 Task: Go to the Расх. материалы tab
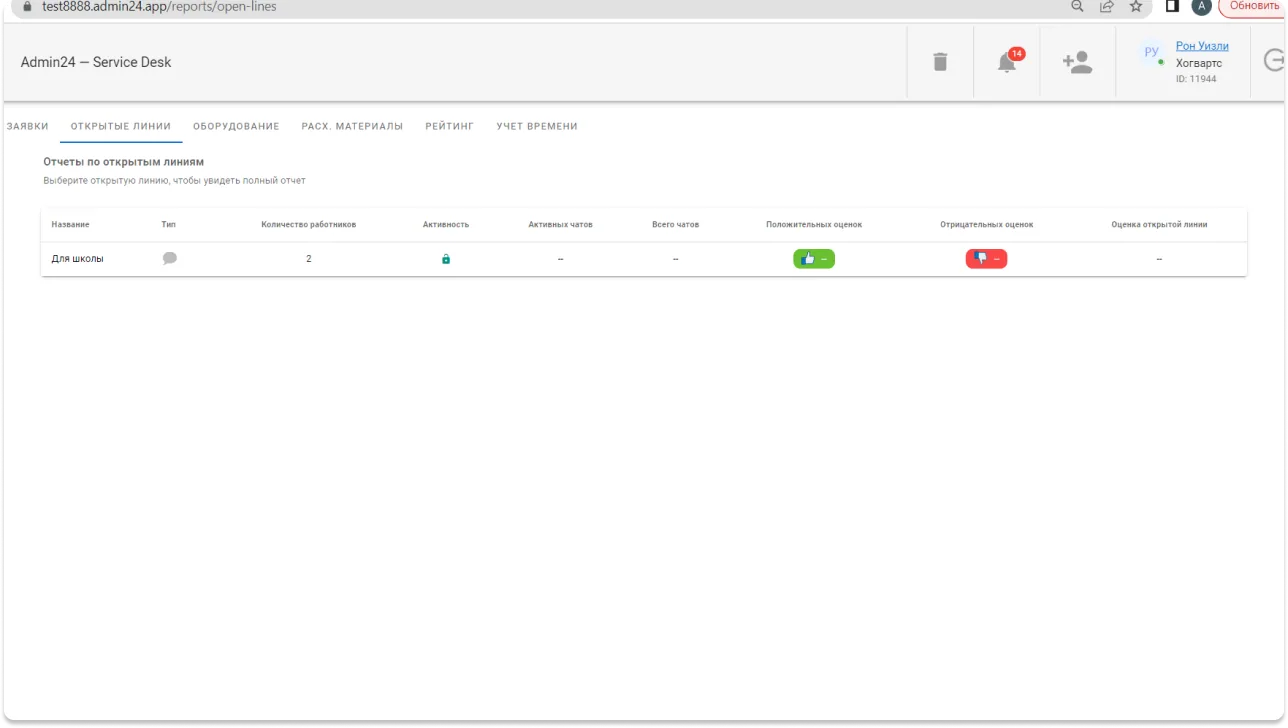352,126
